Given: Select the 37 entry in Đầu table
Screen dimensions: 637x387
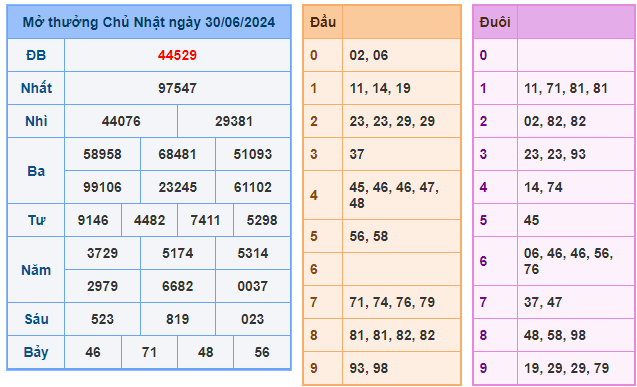Looking at the screenshot, I should click(x=357, y=154).
